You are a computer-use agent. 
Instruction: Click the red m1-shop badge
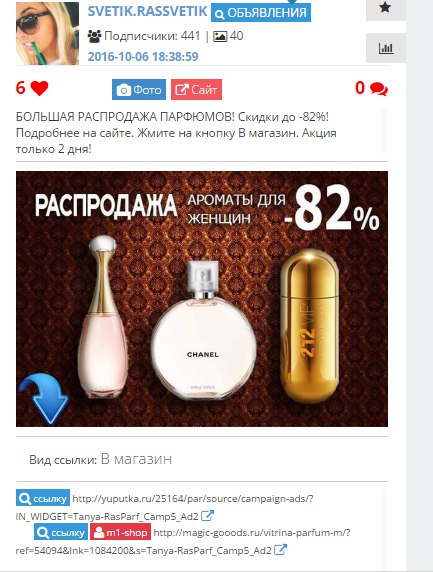click(120, 533)
